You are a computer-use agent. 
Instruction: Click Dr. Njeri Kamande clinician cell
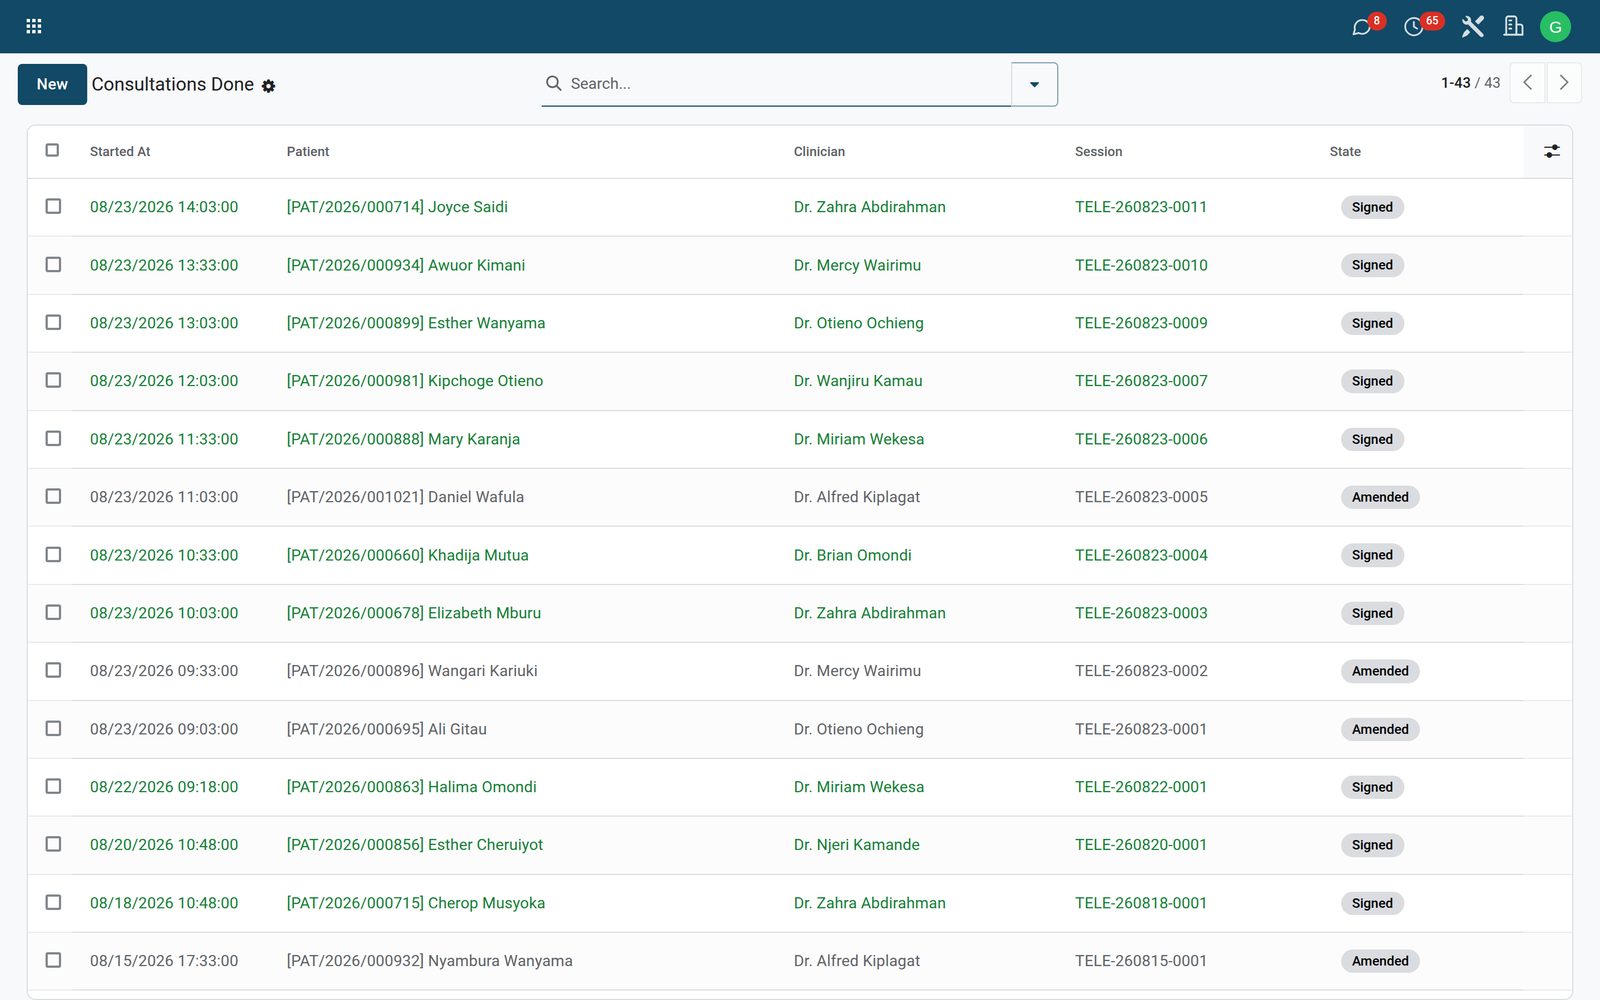pos(857,845)
